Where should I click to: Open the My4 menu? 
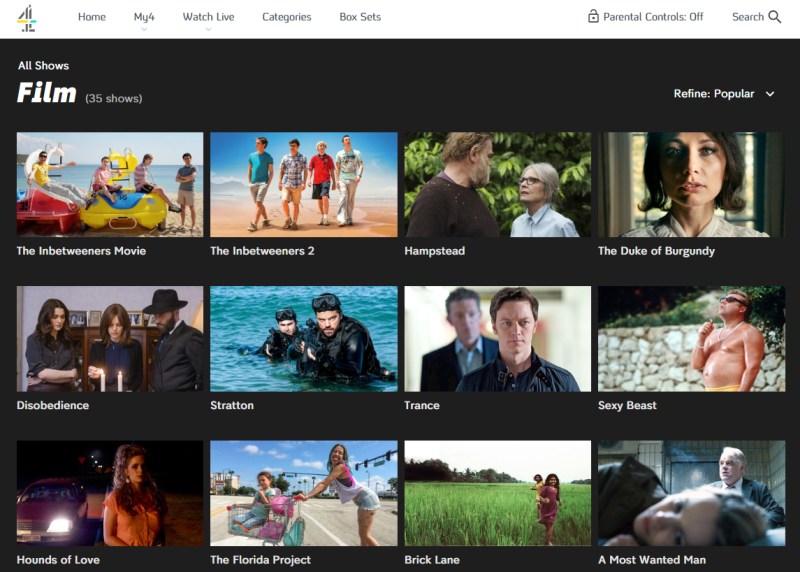144,17
